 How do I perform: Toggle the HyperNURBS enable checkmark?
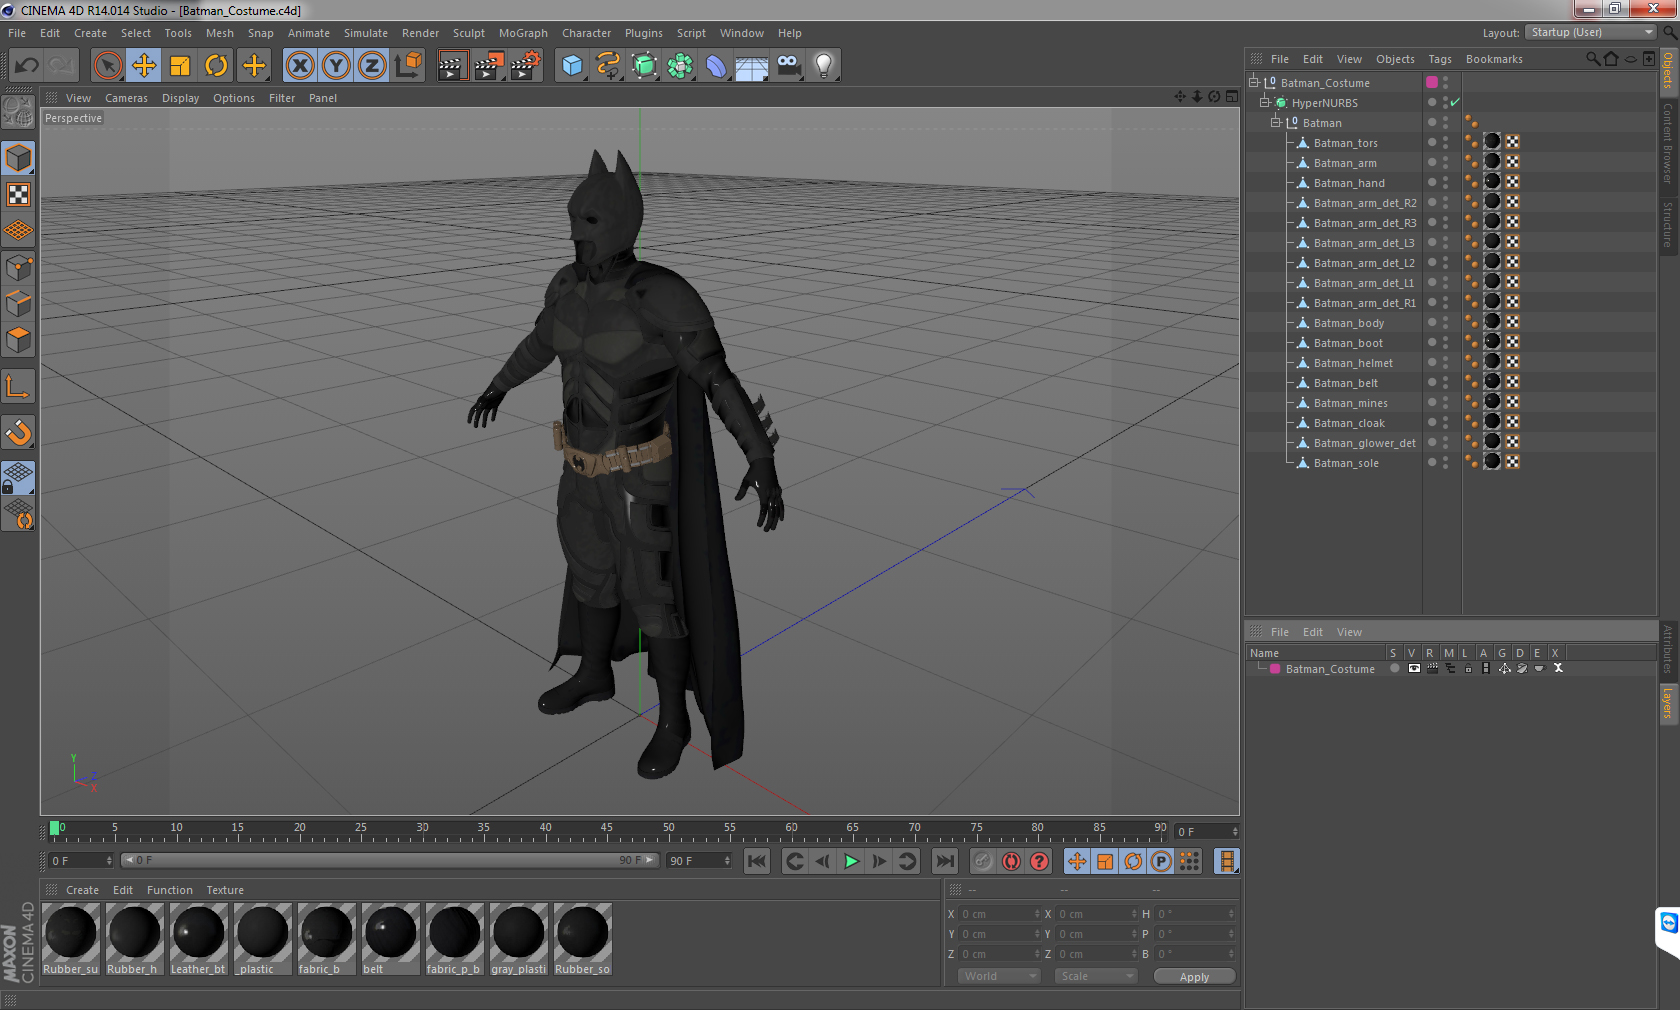(x=1455, y=102)
